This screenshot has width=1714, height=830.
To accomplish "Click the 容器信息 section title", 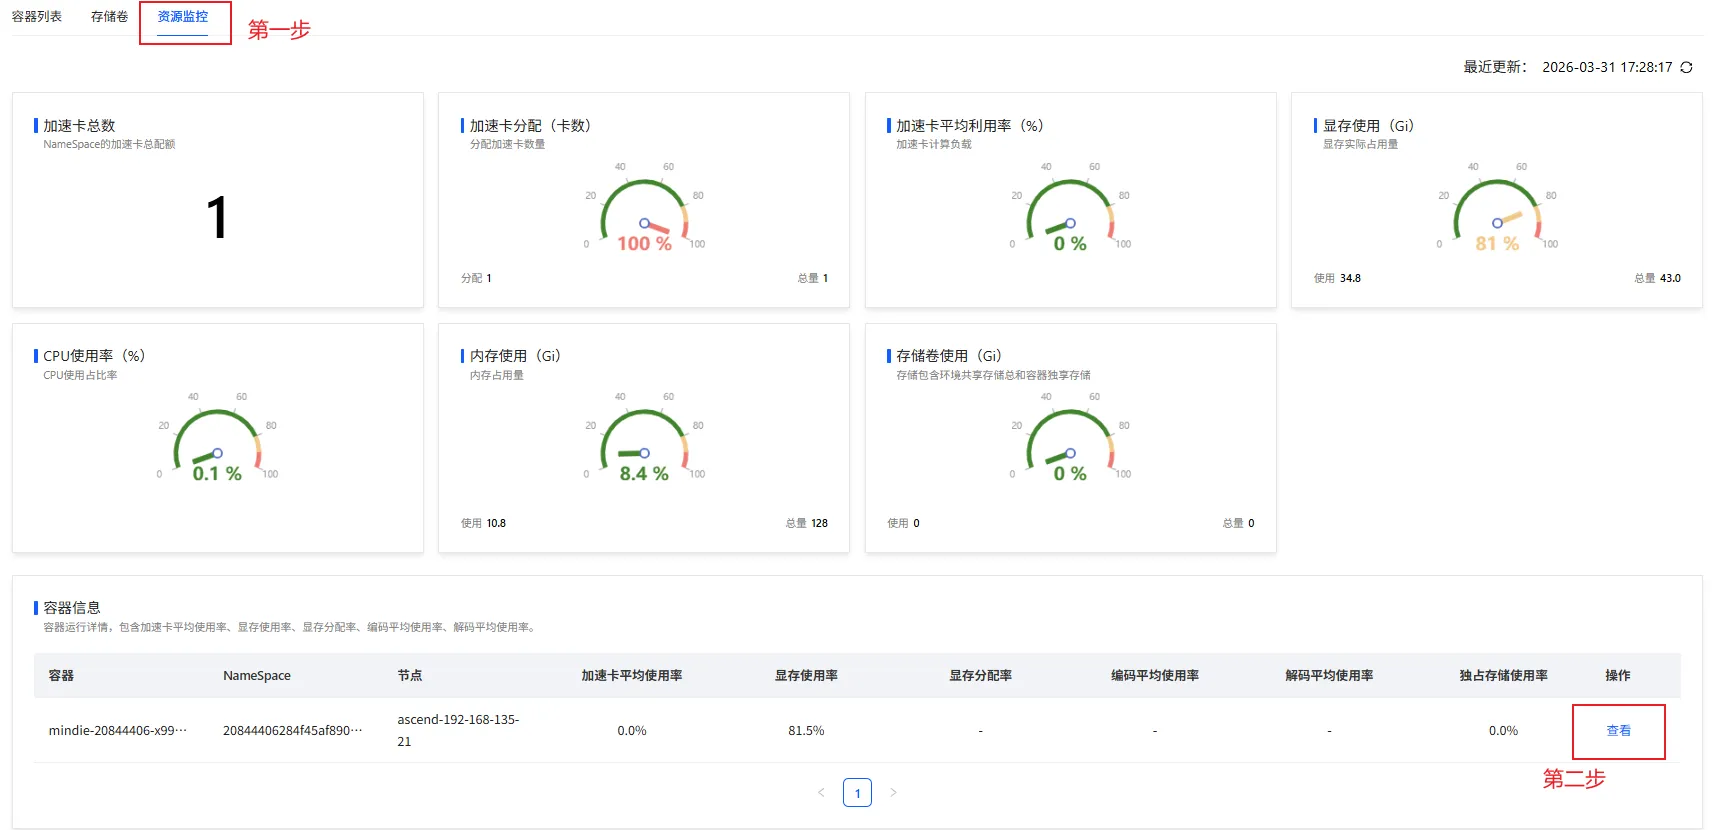I will (72, 608).
